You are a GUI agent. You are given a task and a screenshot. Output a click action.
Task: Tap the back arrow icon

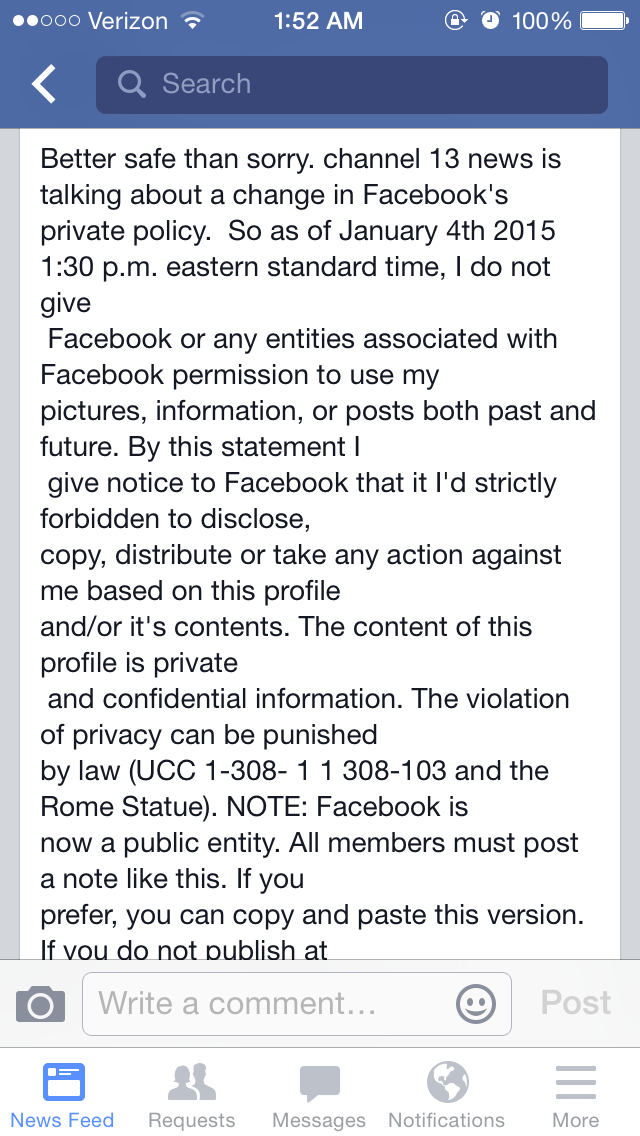[x=44, y=85]
